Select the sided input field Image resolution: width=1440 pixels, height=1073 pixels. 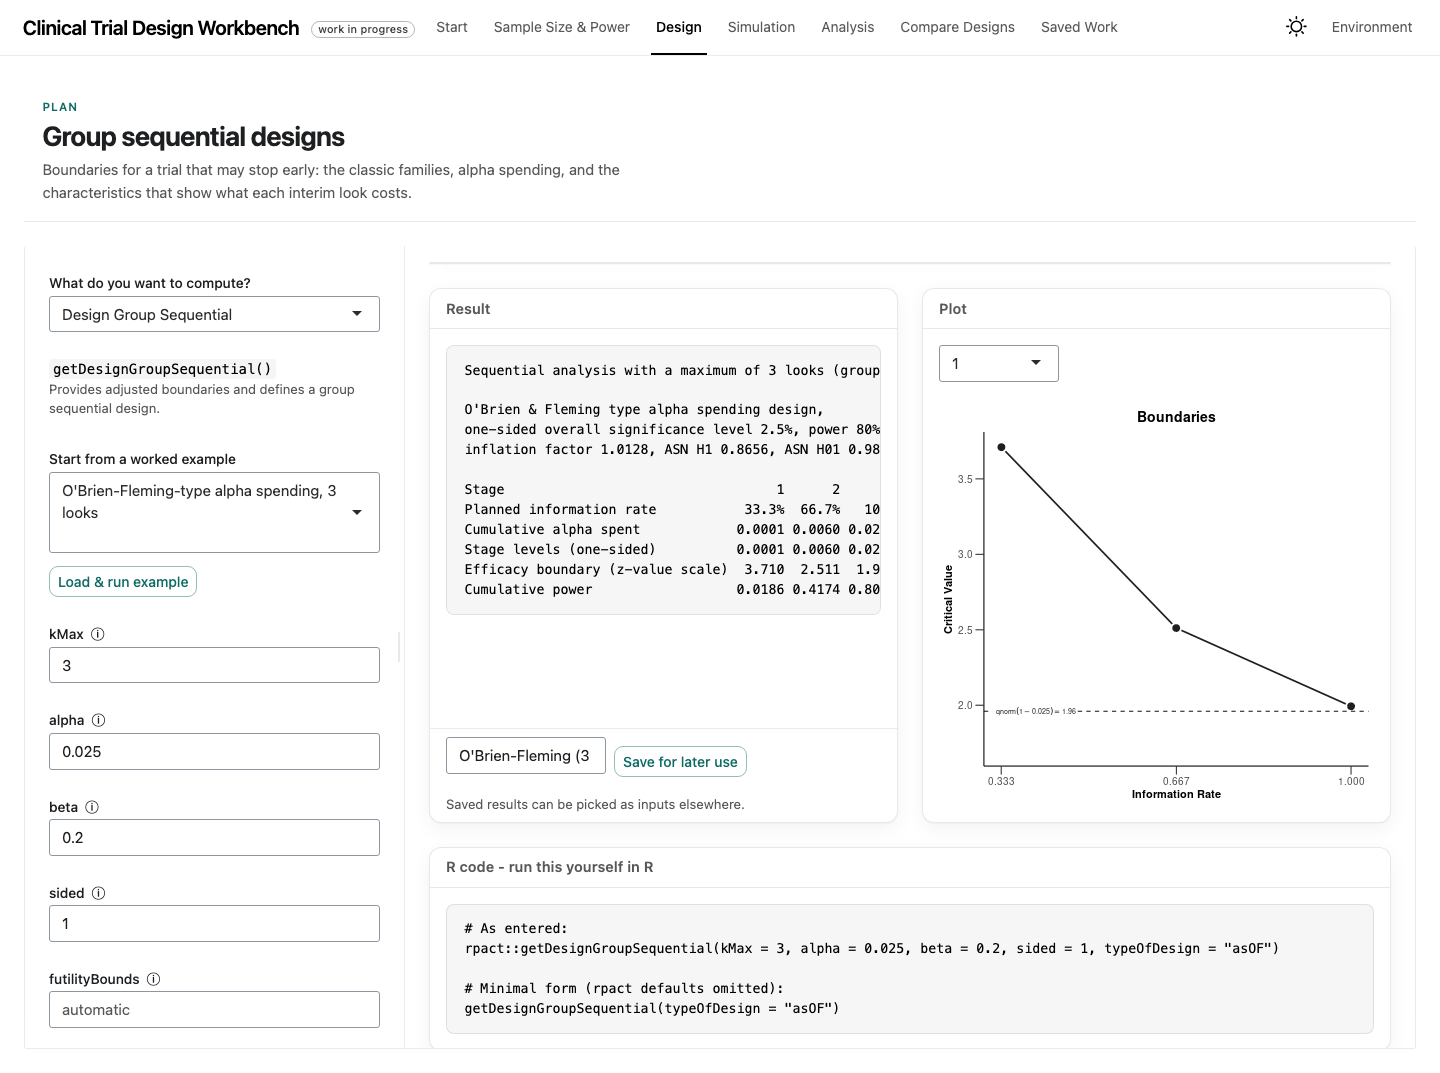pyautogui.click(x=214, y=923)
